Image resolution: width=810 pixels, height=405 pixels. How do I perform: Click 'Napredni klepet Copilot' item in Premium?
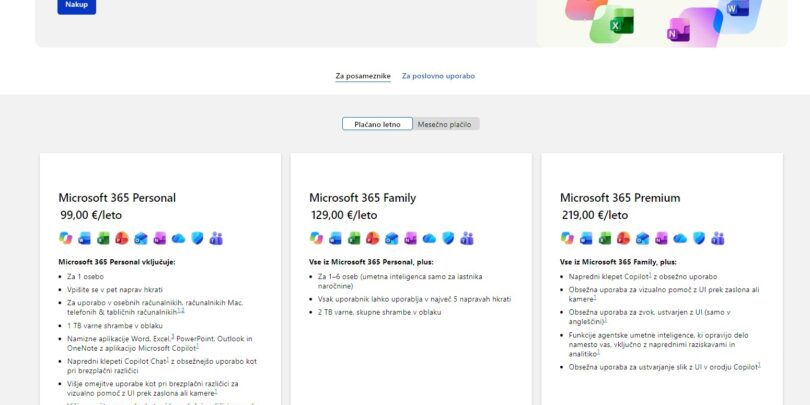pyautogui.click(x=643, y=277)
